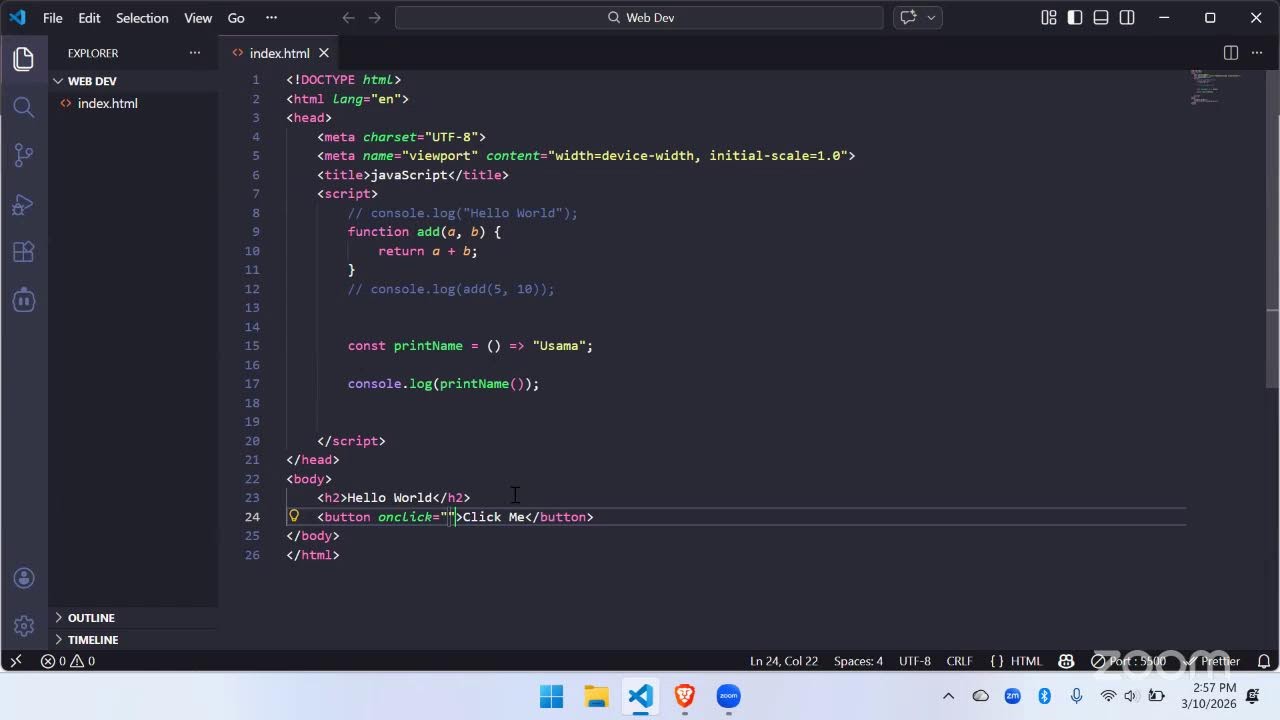Click the minimap code preview
The image size is (1280, 720).
(1214, 87)
